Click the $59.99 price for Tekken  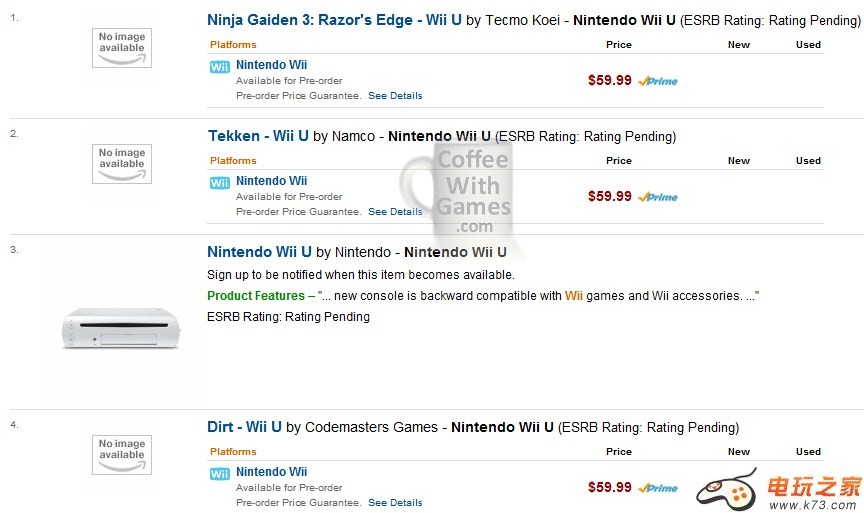(x=609, y=197)
